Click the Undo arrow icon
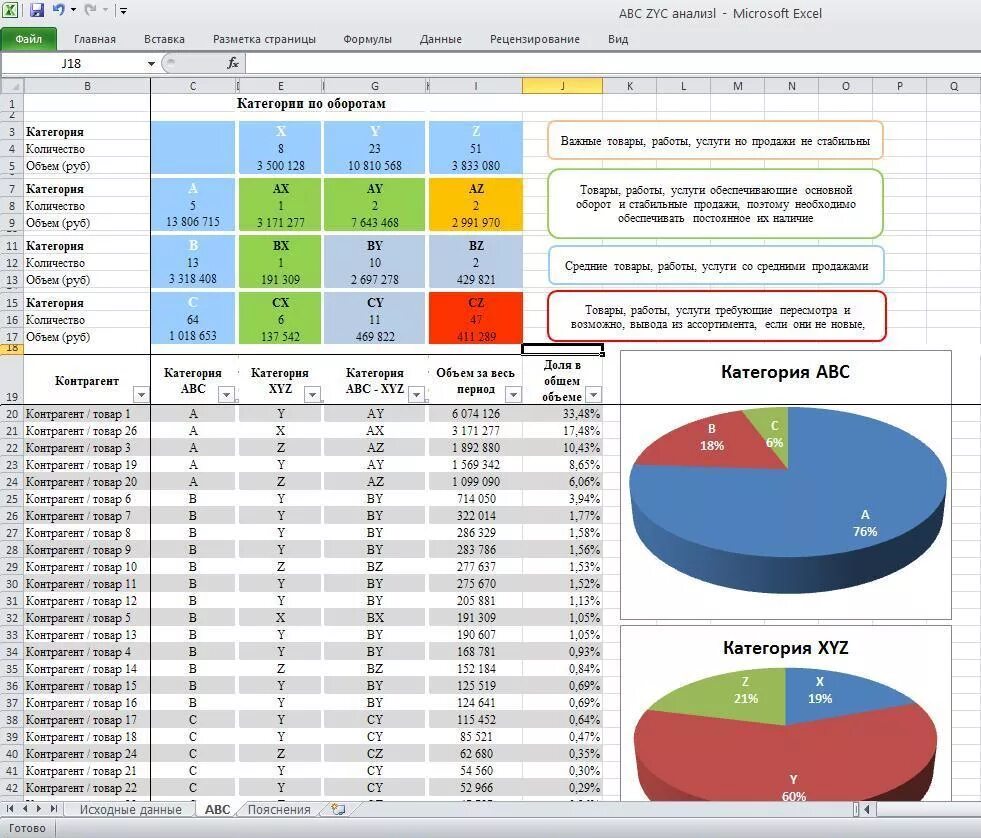 (59, 10)
